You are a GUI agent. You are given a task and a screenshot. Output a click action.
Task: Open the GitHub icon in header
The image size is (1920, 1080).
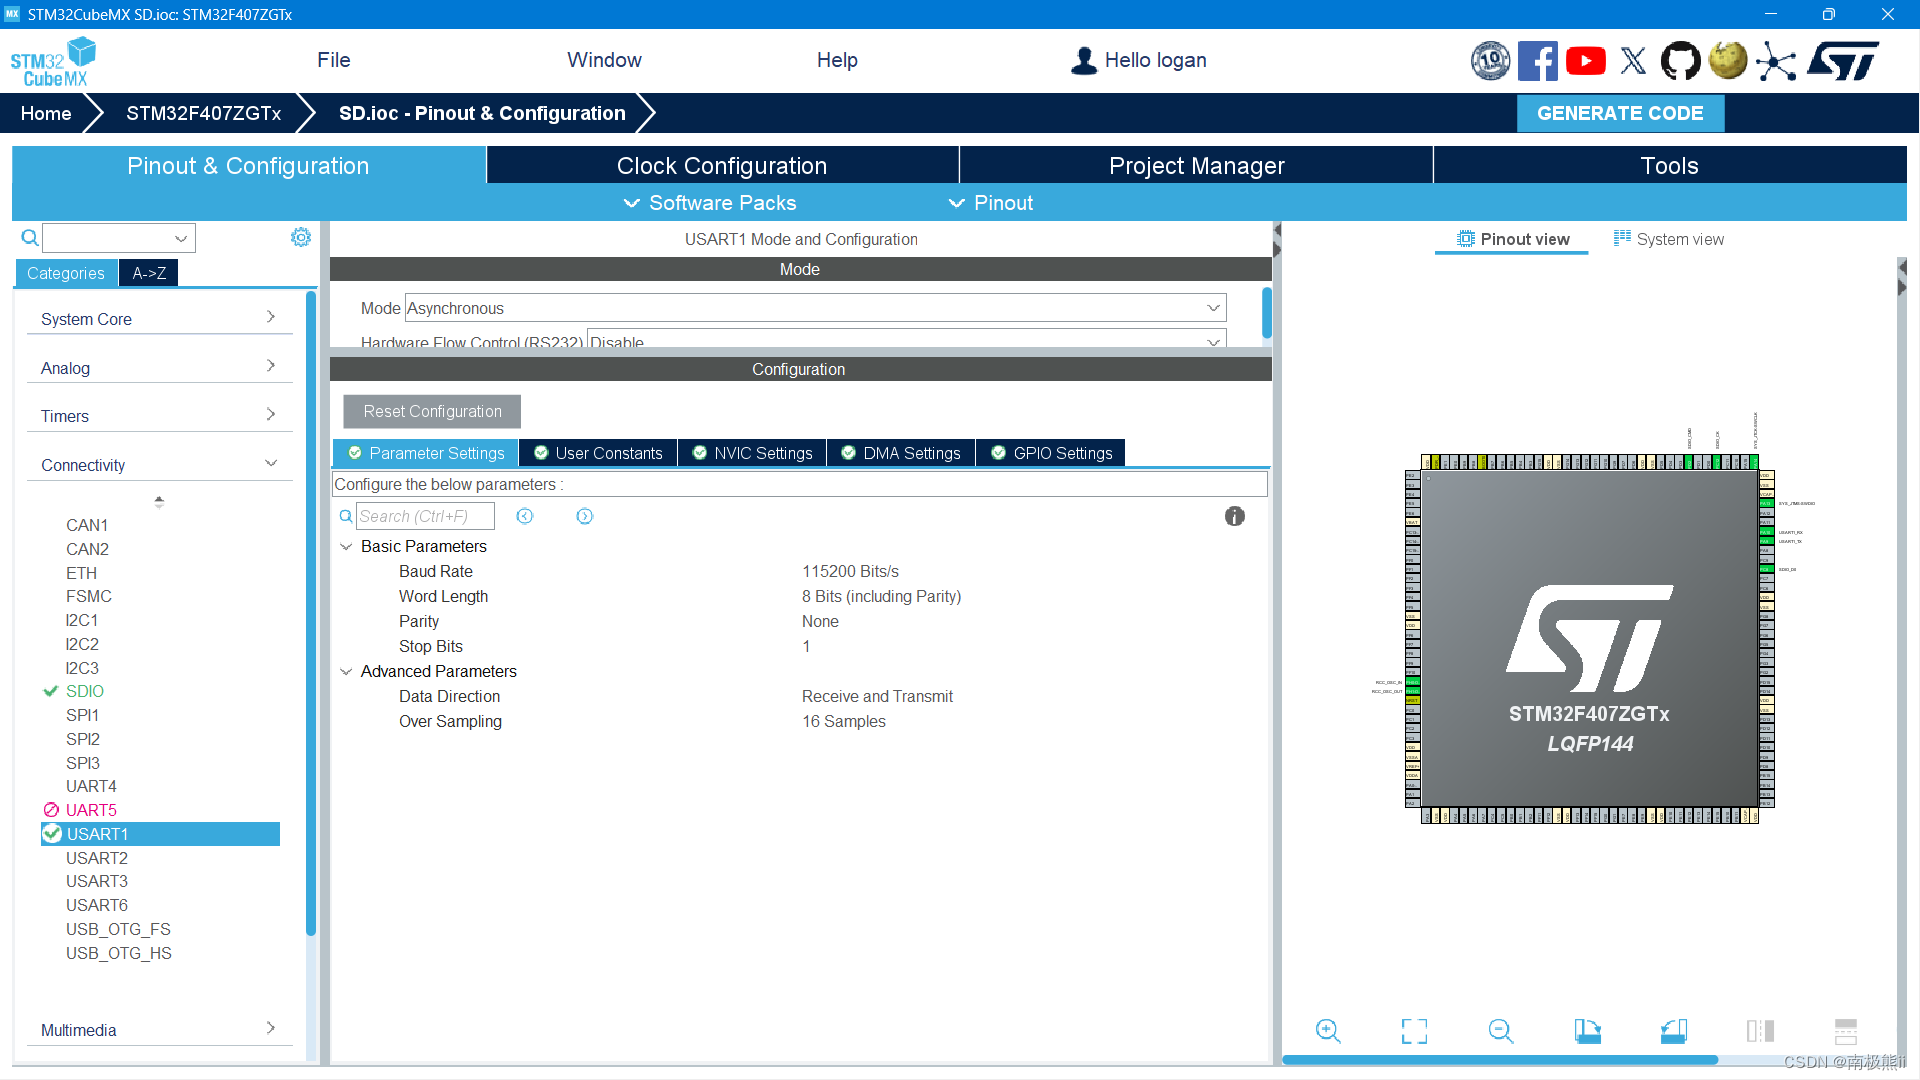tap(1680, 61)
